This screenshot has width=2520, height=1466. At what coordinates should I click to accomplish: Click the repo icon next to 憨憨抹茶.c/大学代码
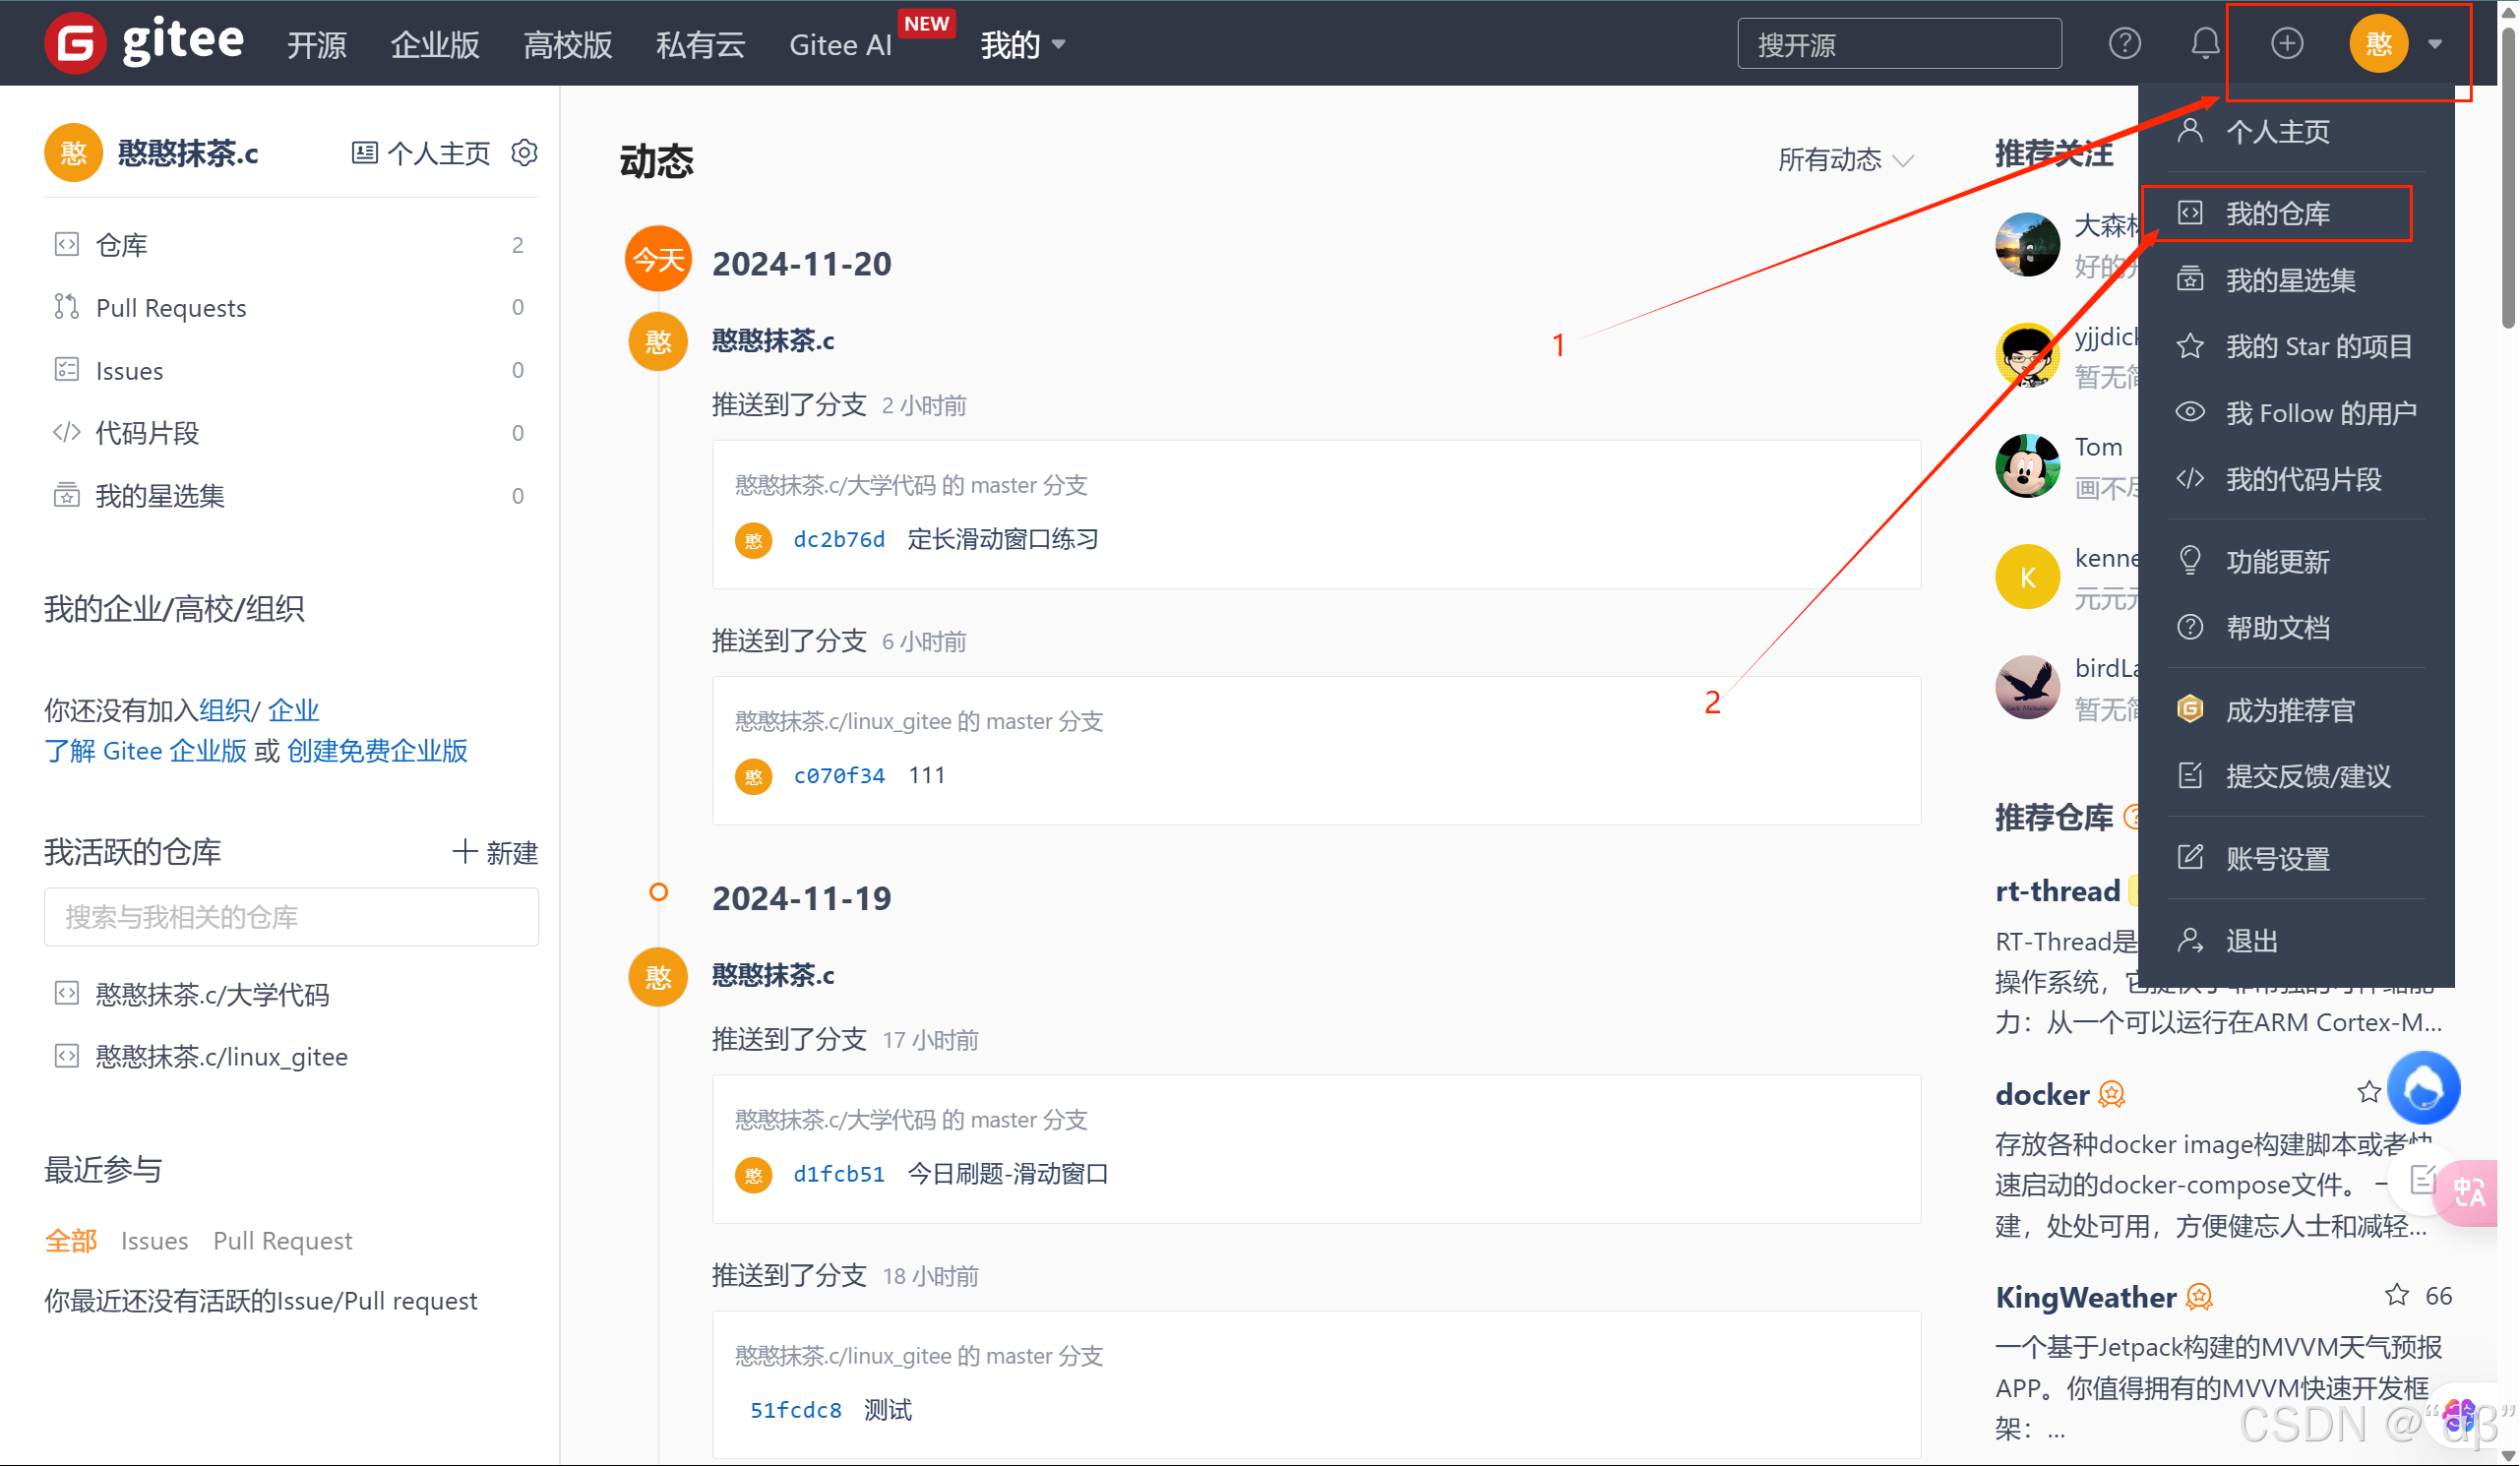pyautogui.click(x=66, y=993)
